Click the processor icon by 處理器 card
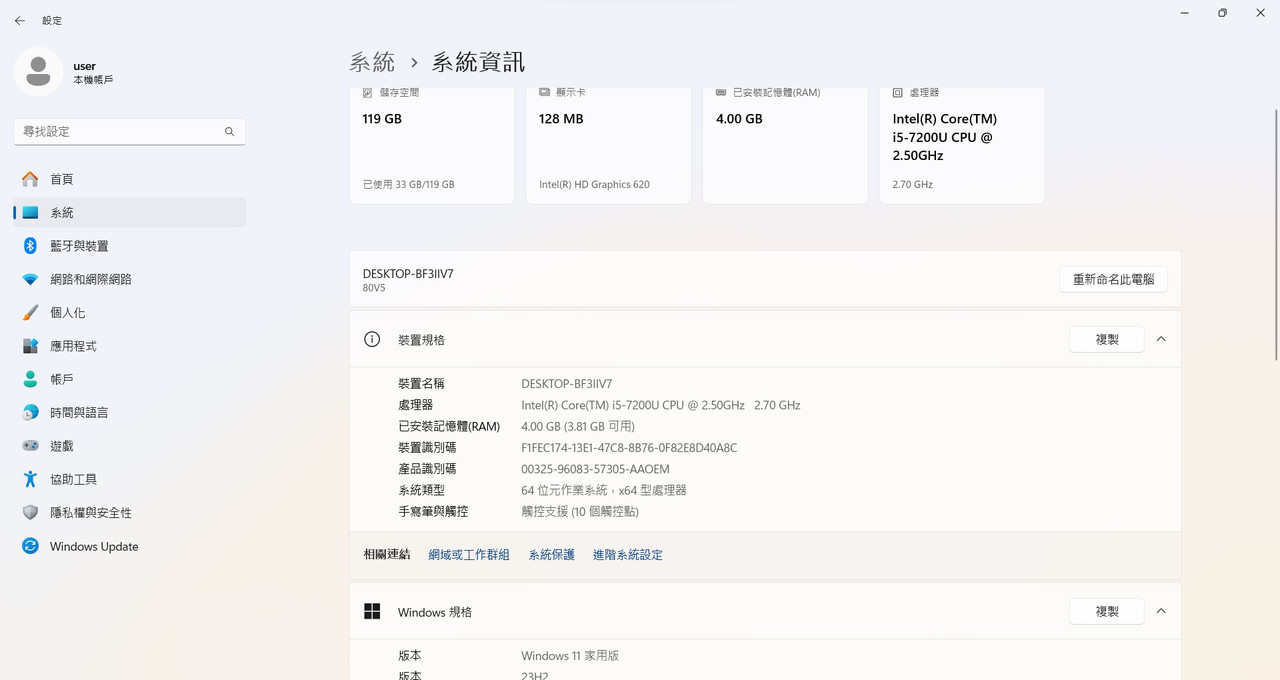Image resolution: width=1280 pixels, height=680 pixels. point(897,92)
